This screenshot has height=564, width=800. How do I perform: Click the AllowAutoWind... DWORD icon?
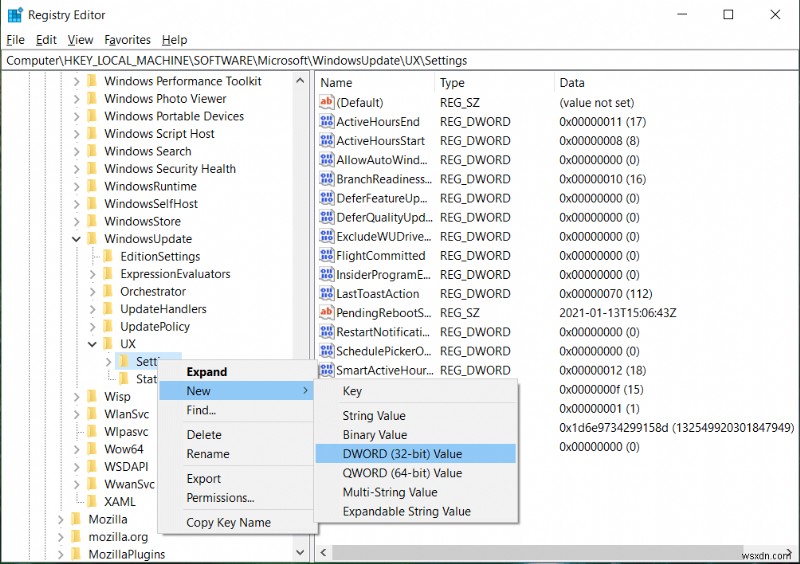point(327,160)
